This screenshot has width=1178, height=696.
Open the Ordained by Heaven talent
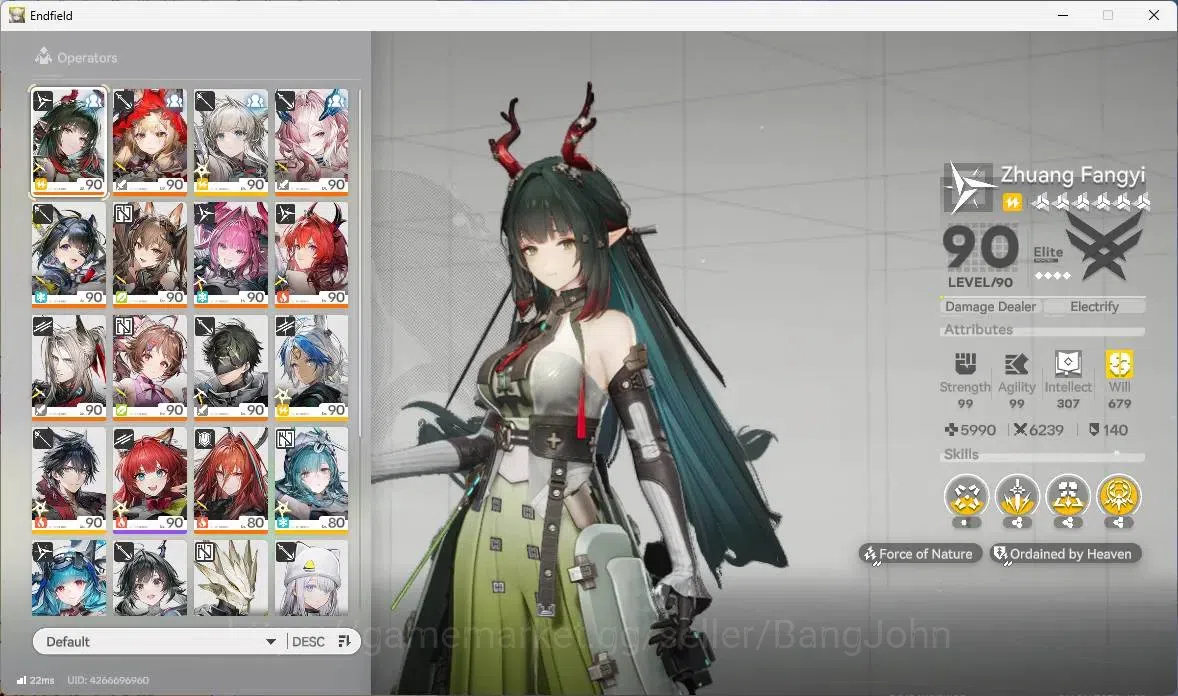(1065, 554)
